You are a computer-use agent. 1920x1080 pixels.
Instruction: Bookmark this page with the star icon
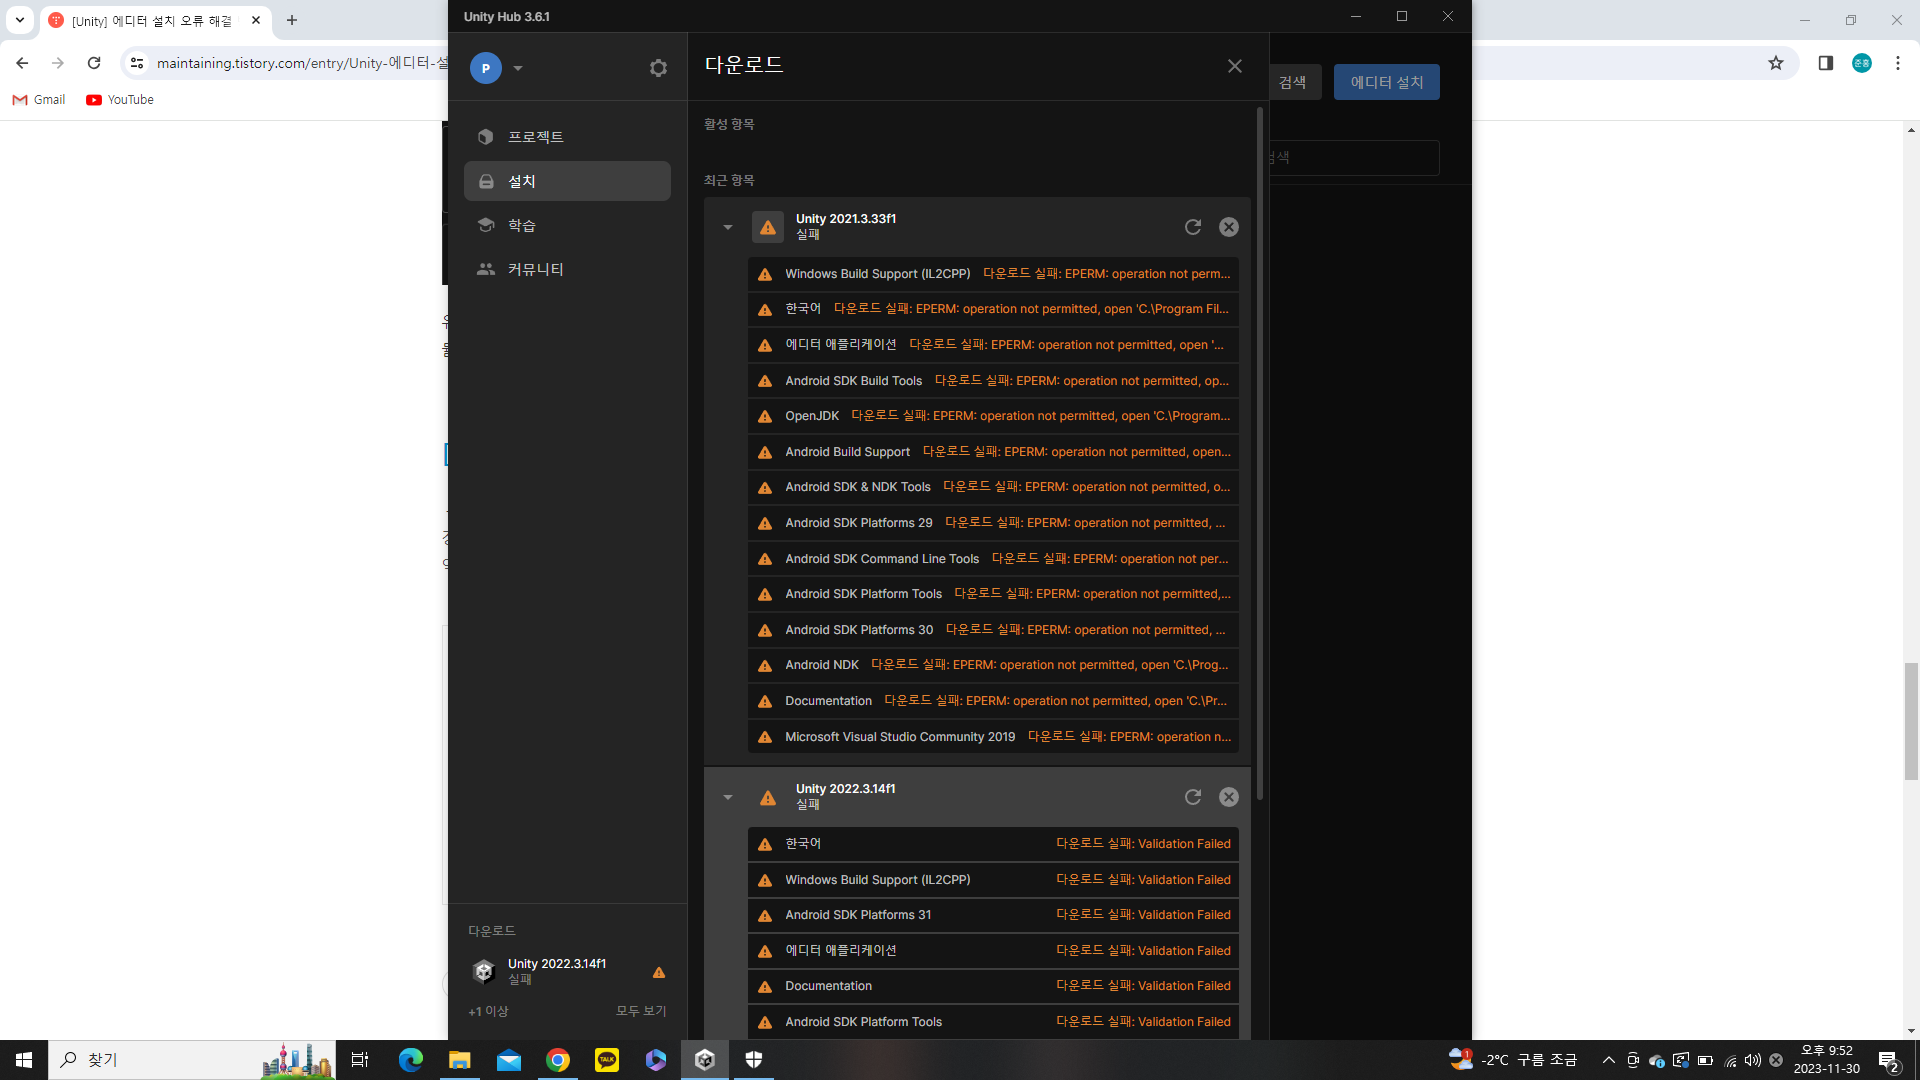(x=1776, y=63)
